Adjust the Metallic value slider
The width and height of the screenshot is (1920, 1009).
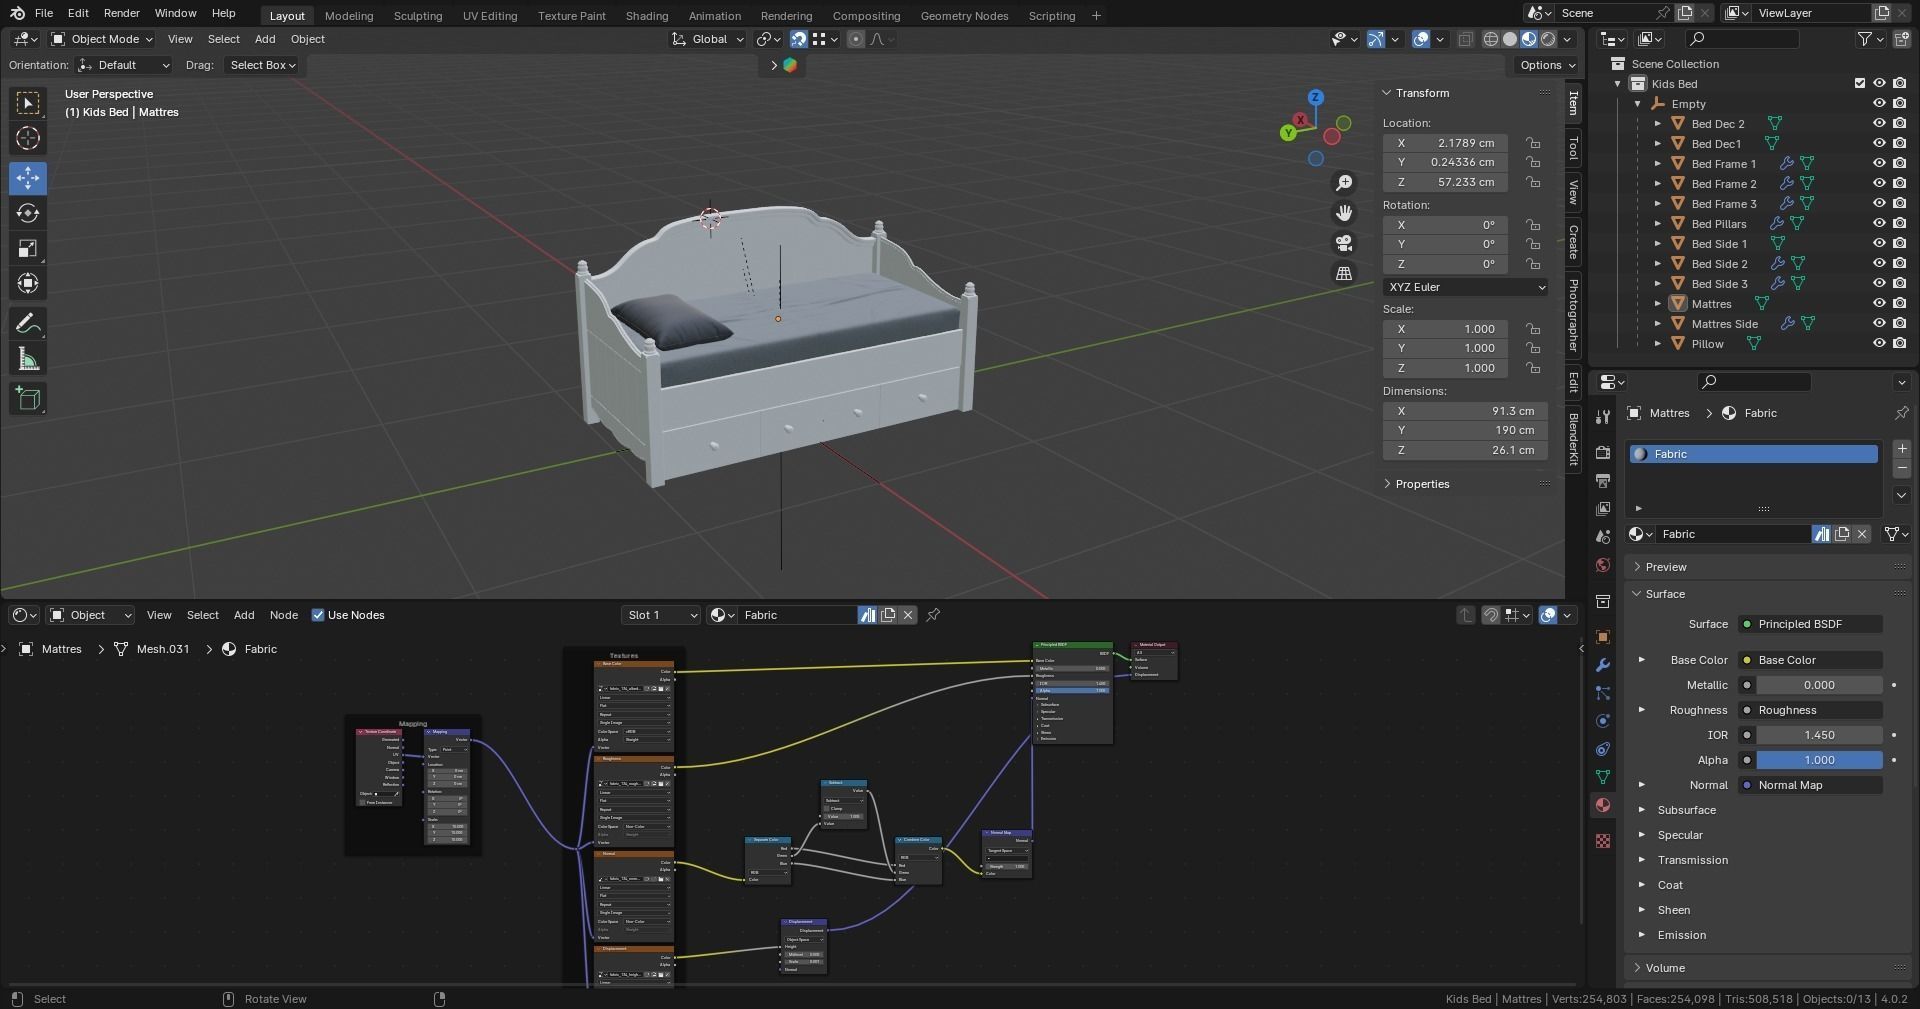coord(1819,685)
